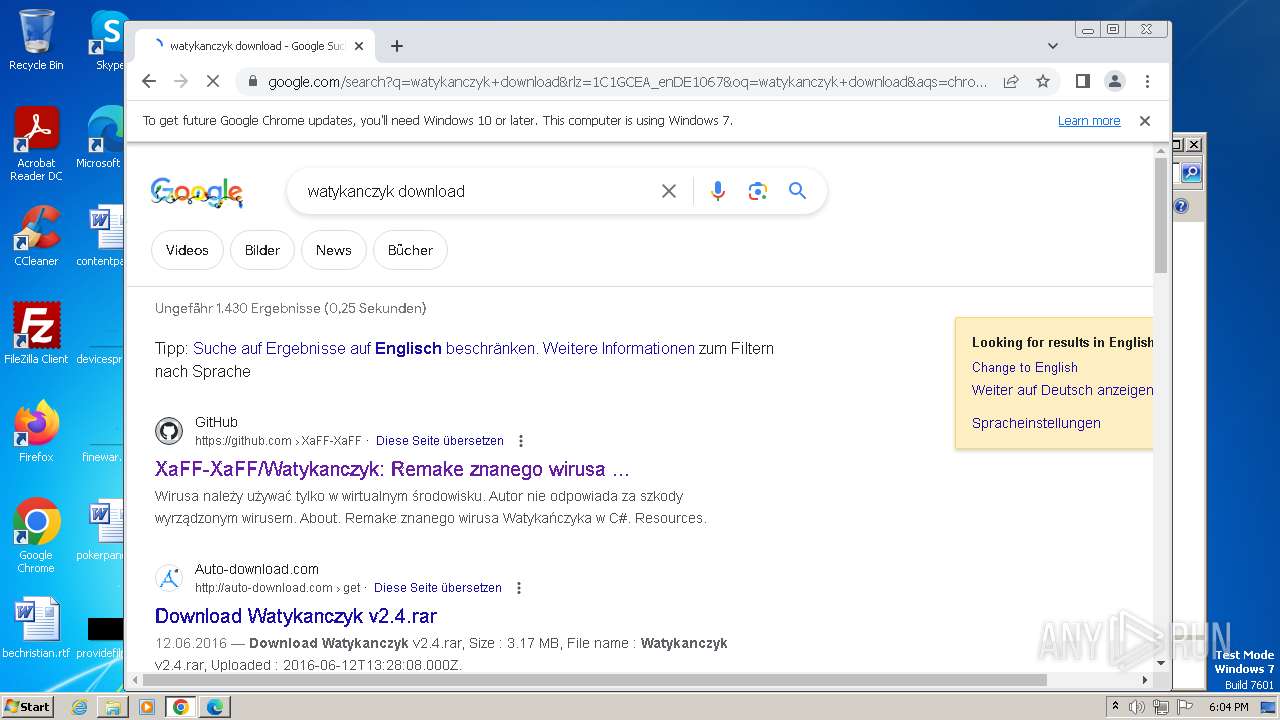Clear the search query
The image size is (1280, 720).
click(x=669, y=191)
